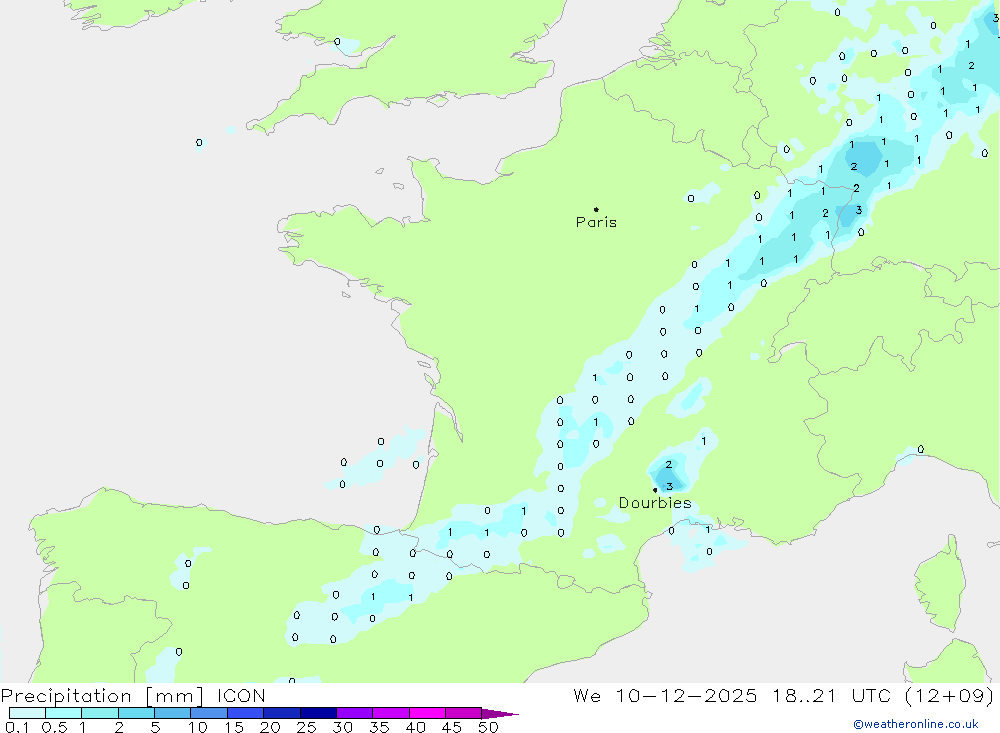Pick the purple legend swatch between 30 and 35

point(354,713)
